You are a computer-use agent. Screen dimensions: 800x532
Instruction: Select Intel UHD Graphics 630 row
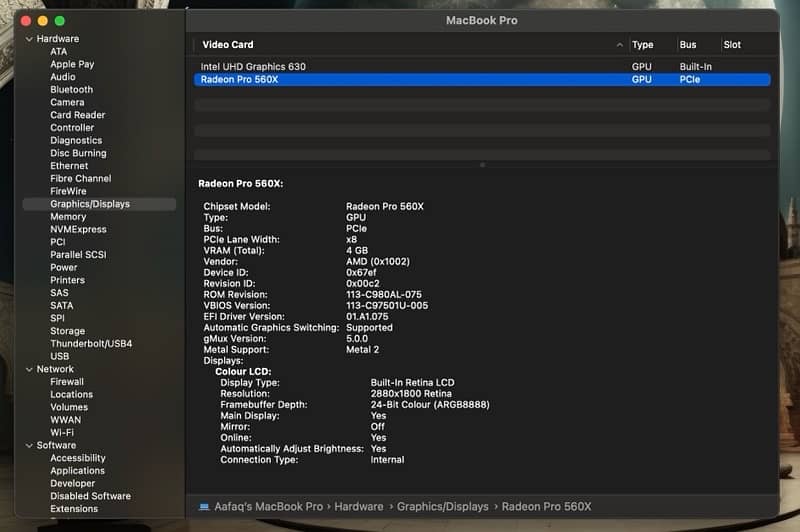point(253,67)
